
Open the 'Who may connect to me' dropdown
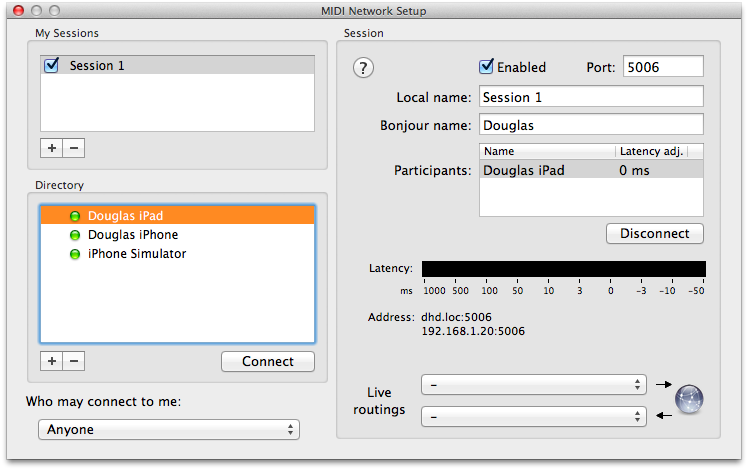point(168,429)
